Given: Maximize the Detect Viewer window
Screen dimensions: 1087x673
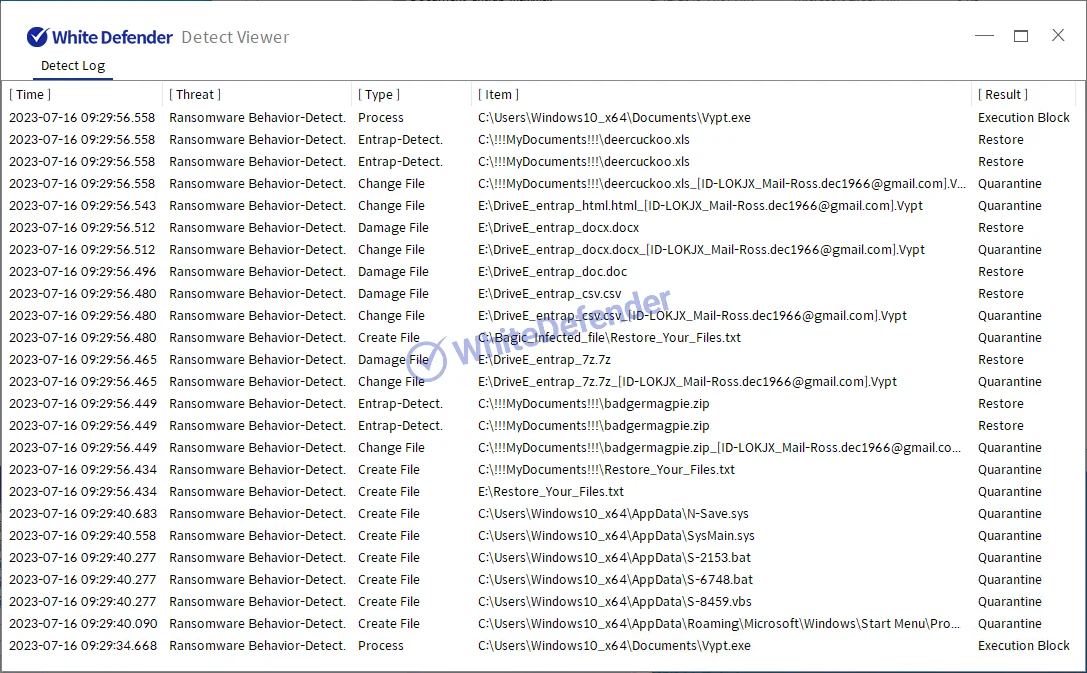Looking at the screenshot, I should tap(1021, 36).
